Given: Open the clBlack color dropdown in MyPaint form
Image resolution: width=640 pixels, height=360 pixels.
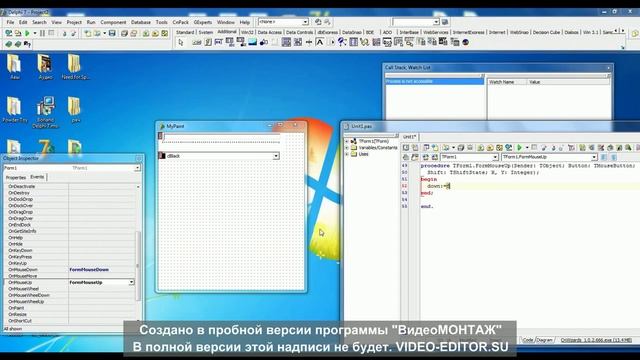Looking at the screenshot, I should (x=276, y=156).
